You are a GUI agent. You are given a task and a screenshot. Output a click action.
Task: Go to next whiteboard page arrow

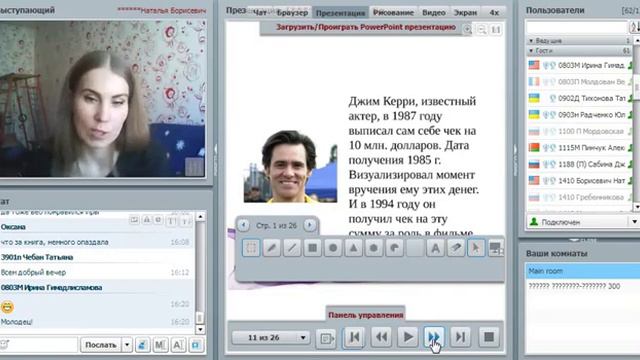310,225
